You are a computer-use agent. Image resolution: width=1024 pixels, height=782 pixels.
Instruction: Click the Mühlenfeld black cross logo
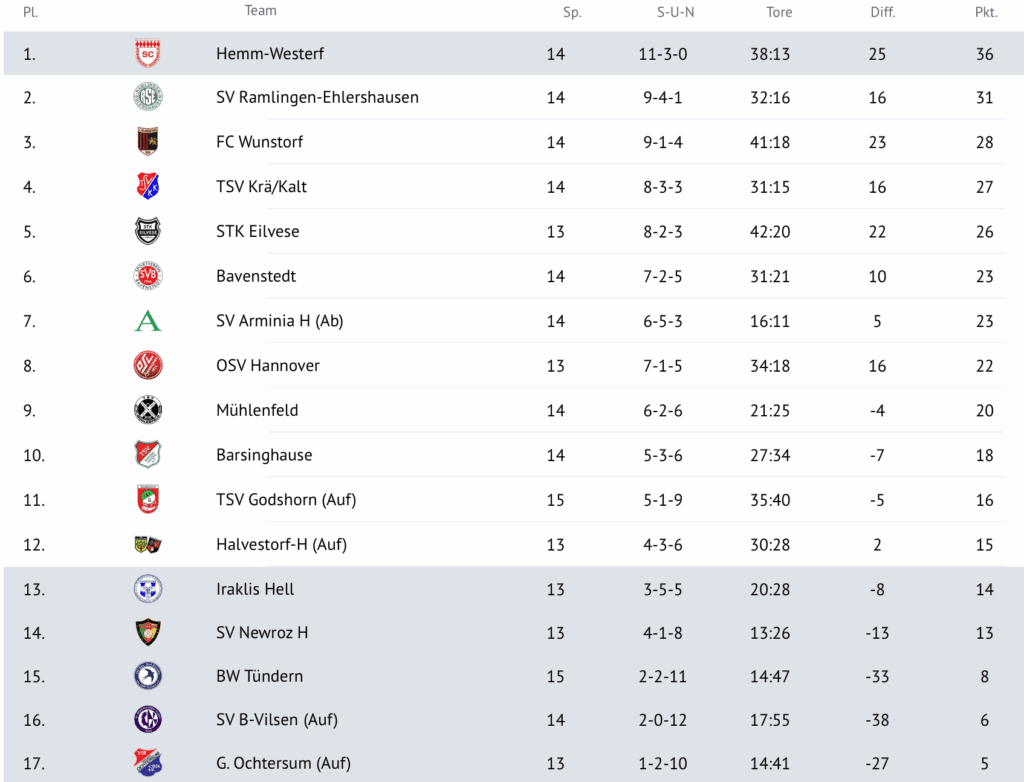coord(148,410)
